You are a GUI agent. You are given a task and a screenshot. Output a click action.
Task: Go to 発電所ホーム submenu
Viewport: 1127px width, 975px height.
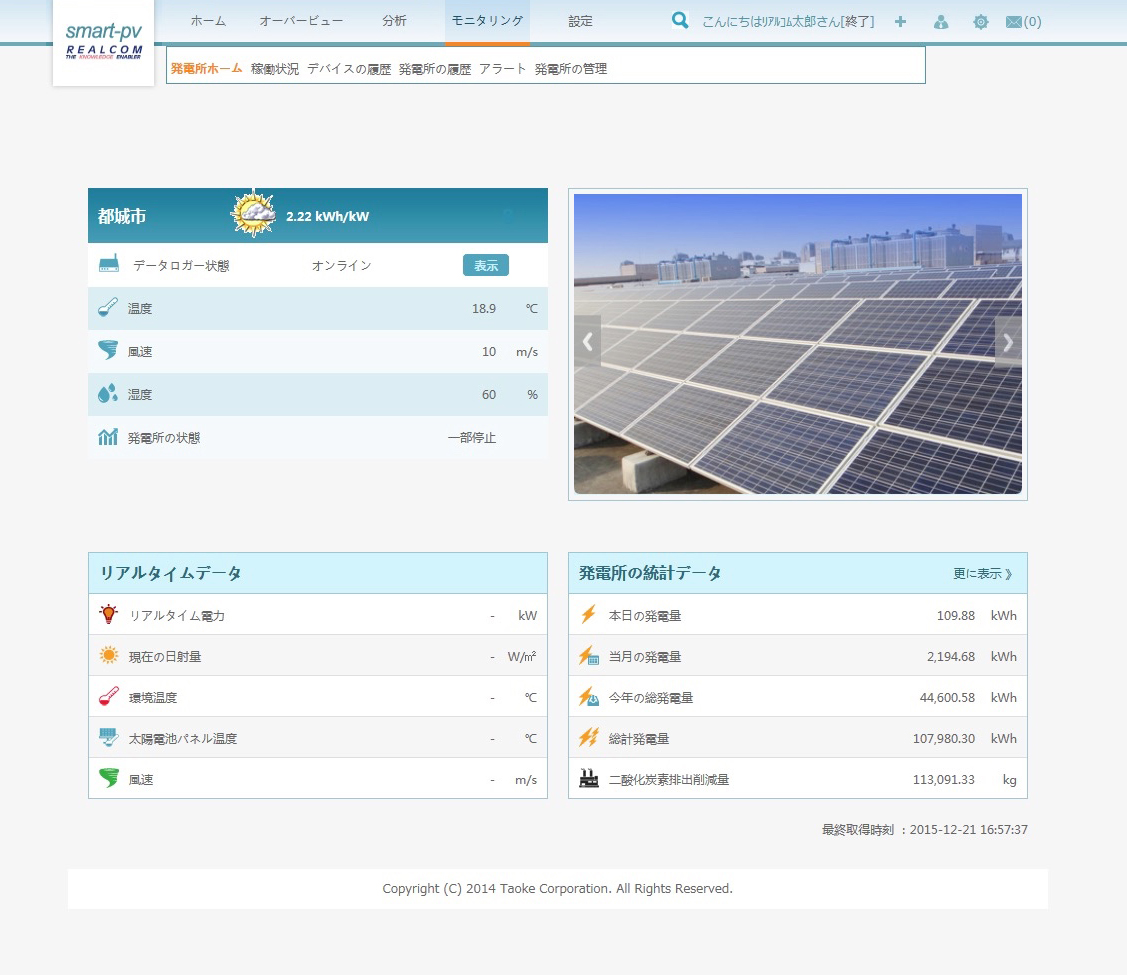click(206, 68)
